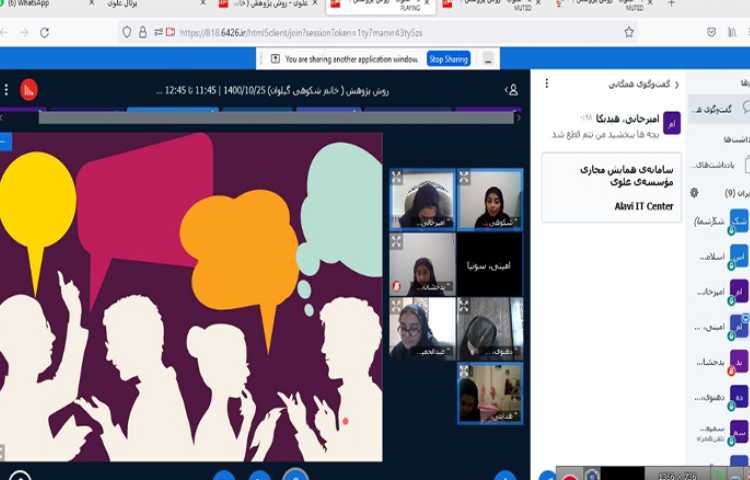Open the Firefox library icon
The image size is (750, 480).
click(x=732, y=32)
